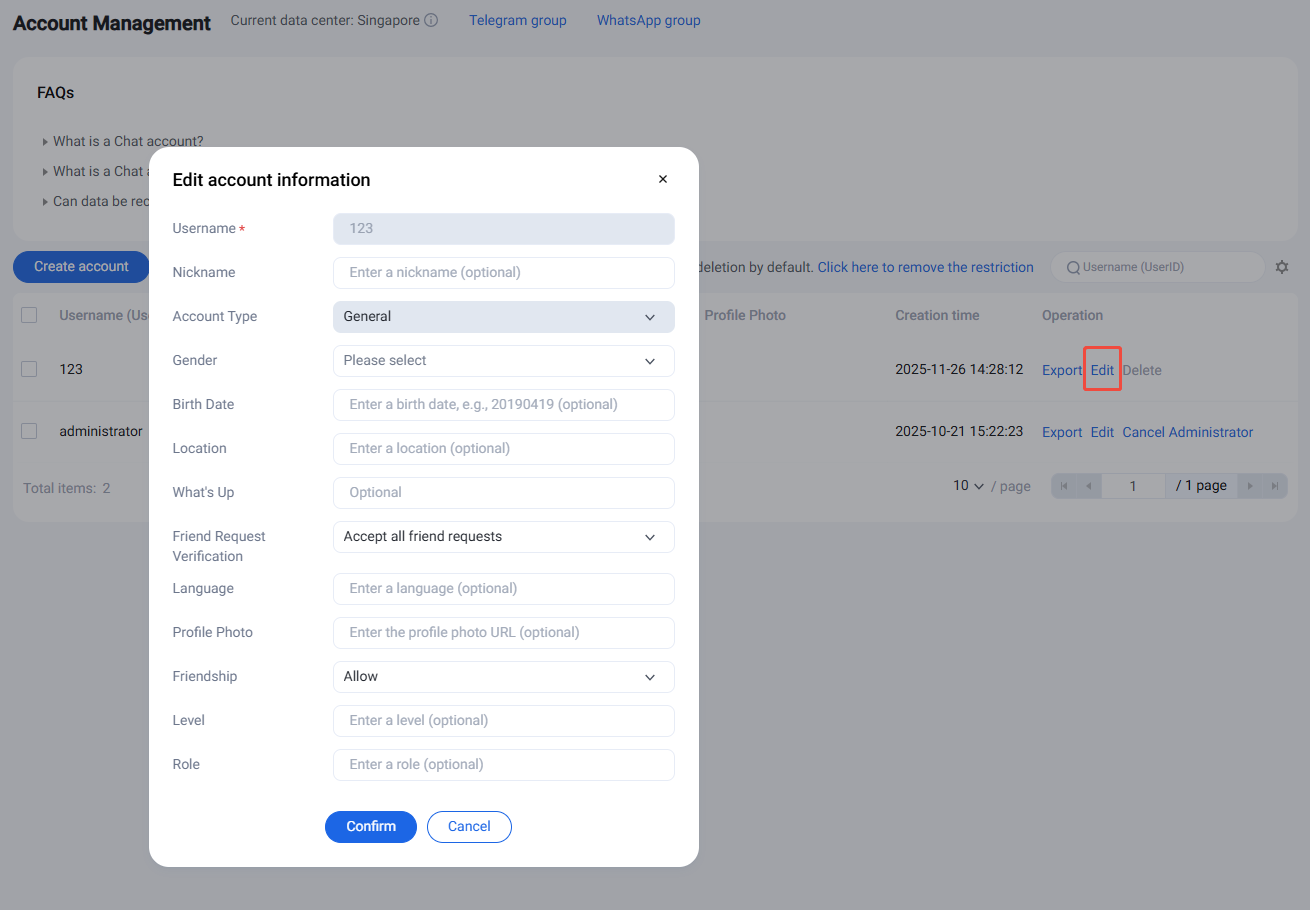The height and width of the screenshot is (910, 1310).
Task: Close the Edit account information dialog
Action: tap(662, 180)
